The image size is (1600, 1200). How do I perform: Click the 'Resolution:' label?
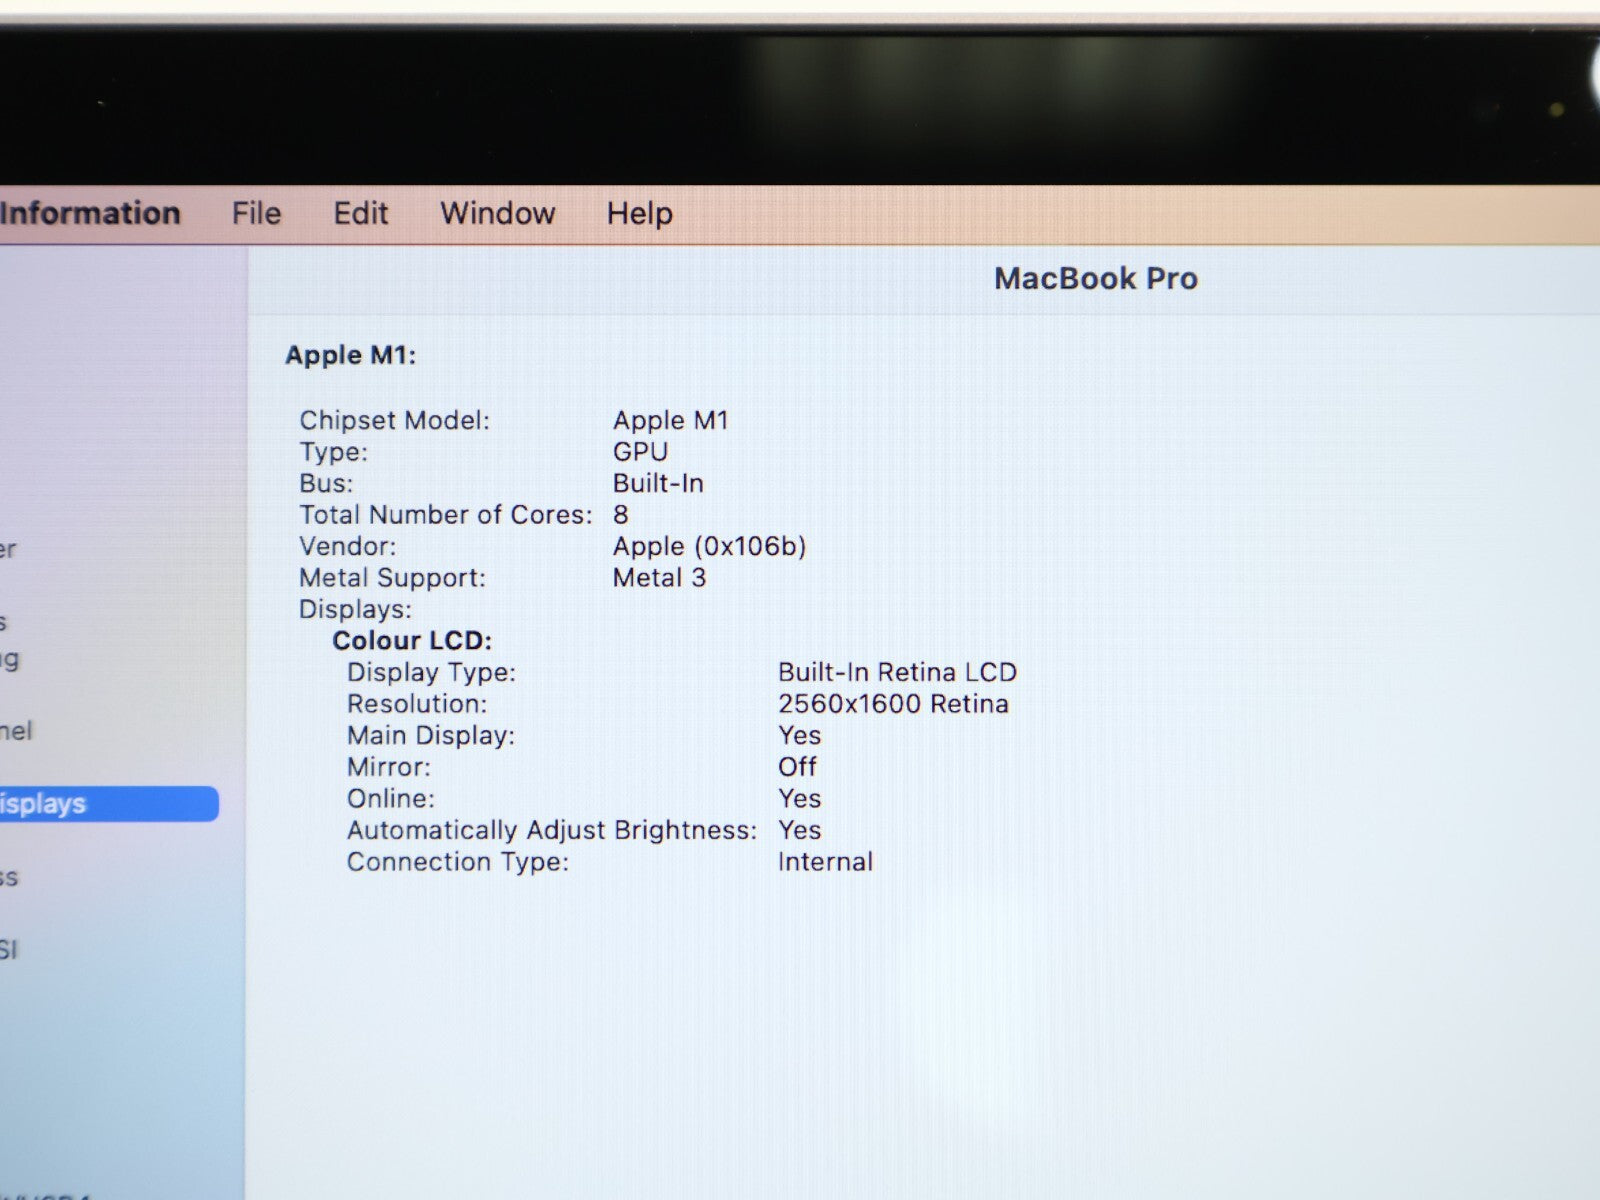(417, 704)
